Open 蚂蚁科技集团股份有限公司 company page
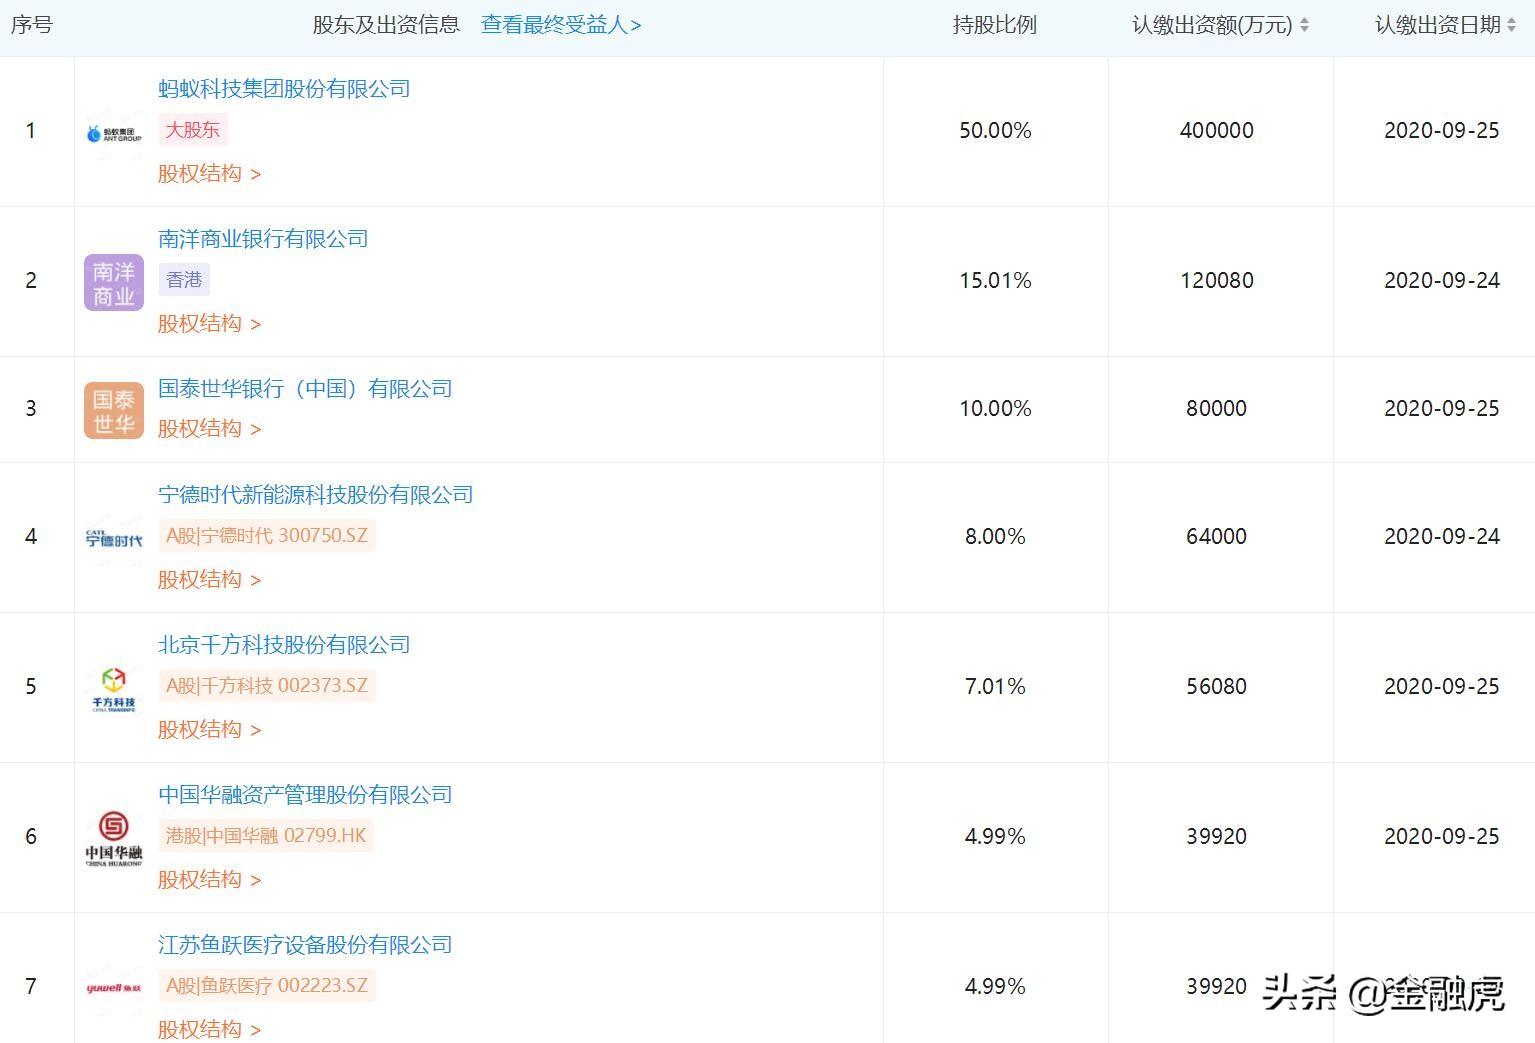1535x1043 pixels. (x=284, y=89)
